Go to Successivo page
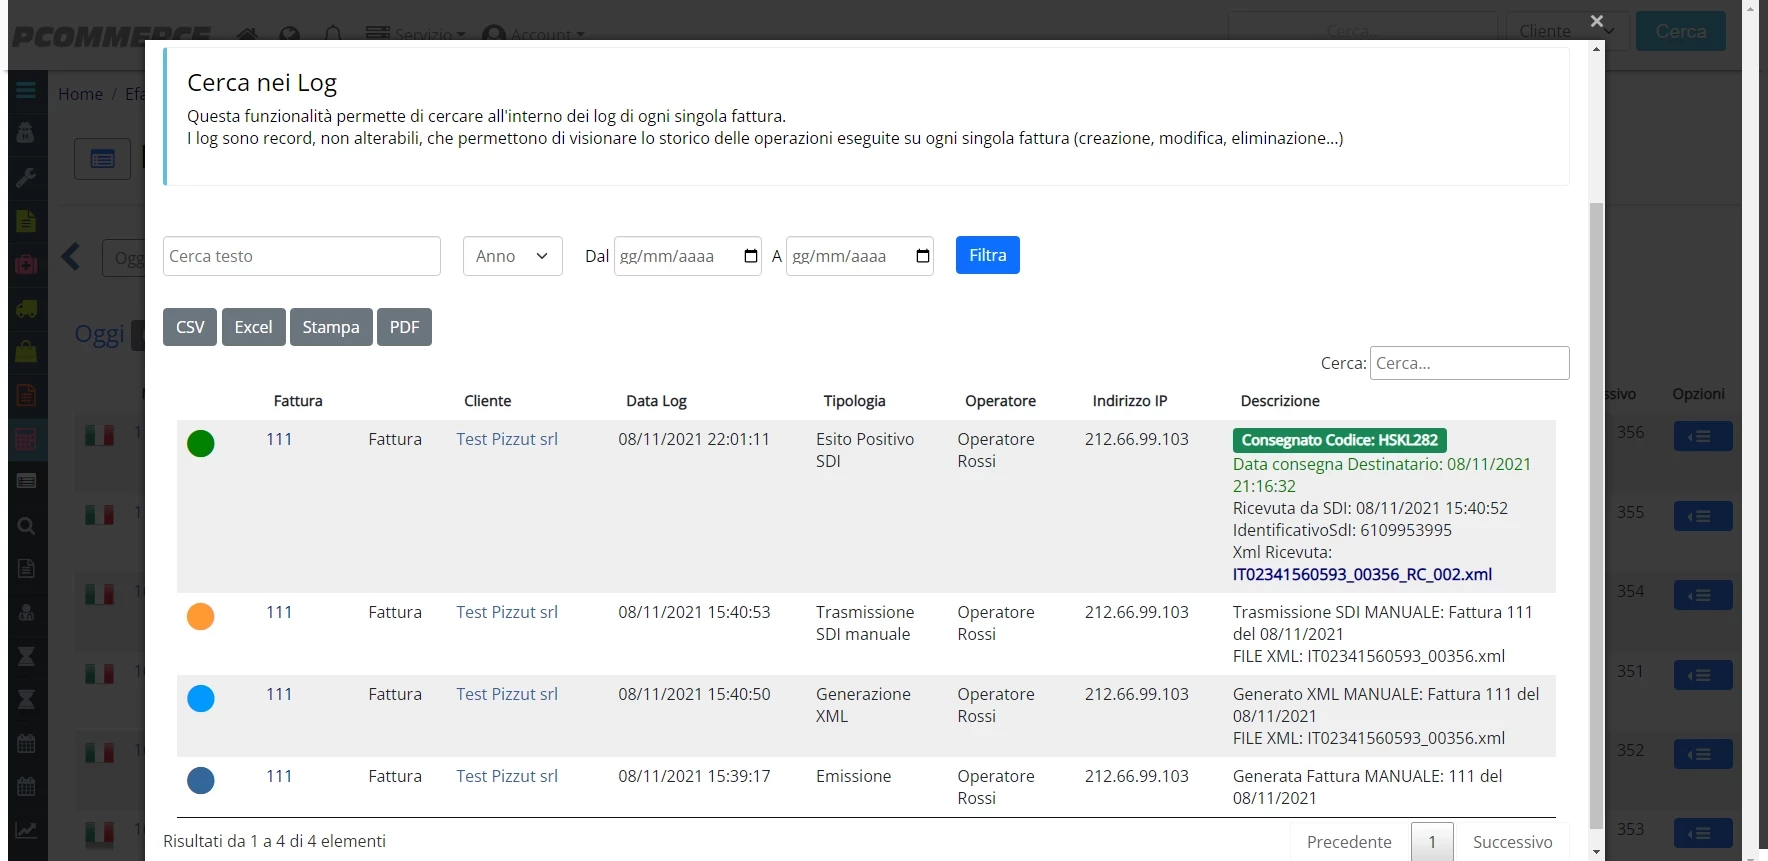 click(x=1512, y=842)
